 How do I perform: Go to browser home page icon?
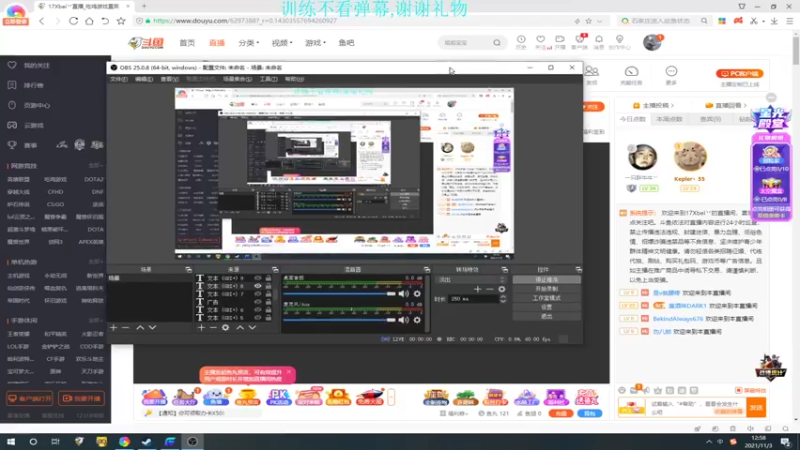tap(89, 21)
